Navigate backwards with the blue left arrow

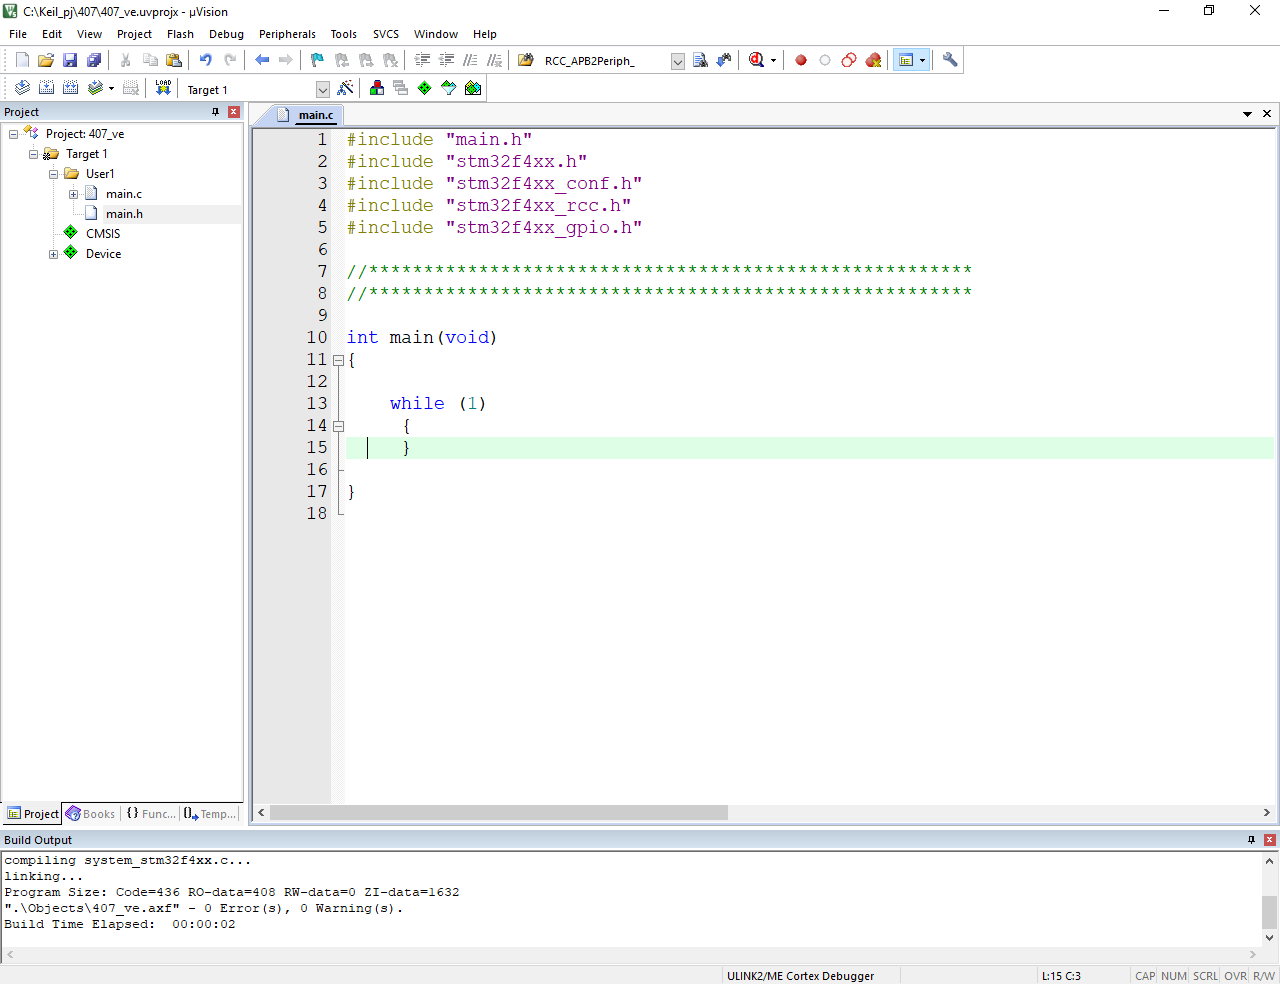tap(262, 60)
